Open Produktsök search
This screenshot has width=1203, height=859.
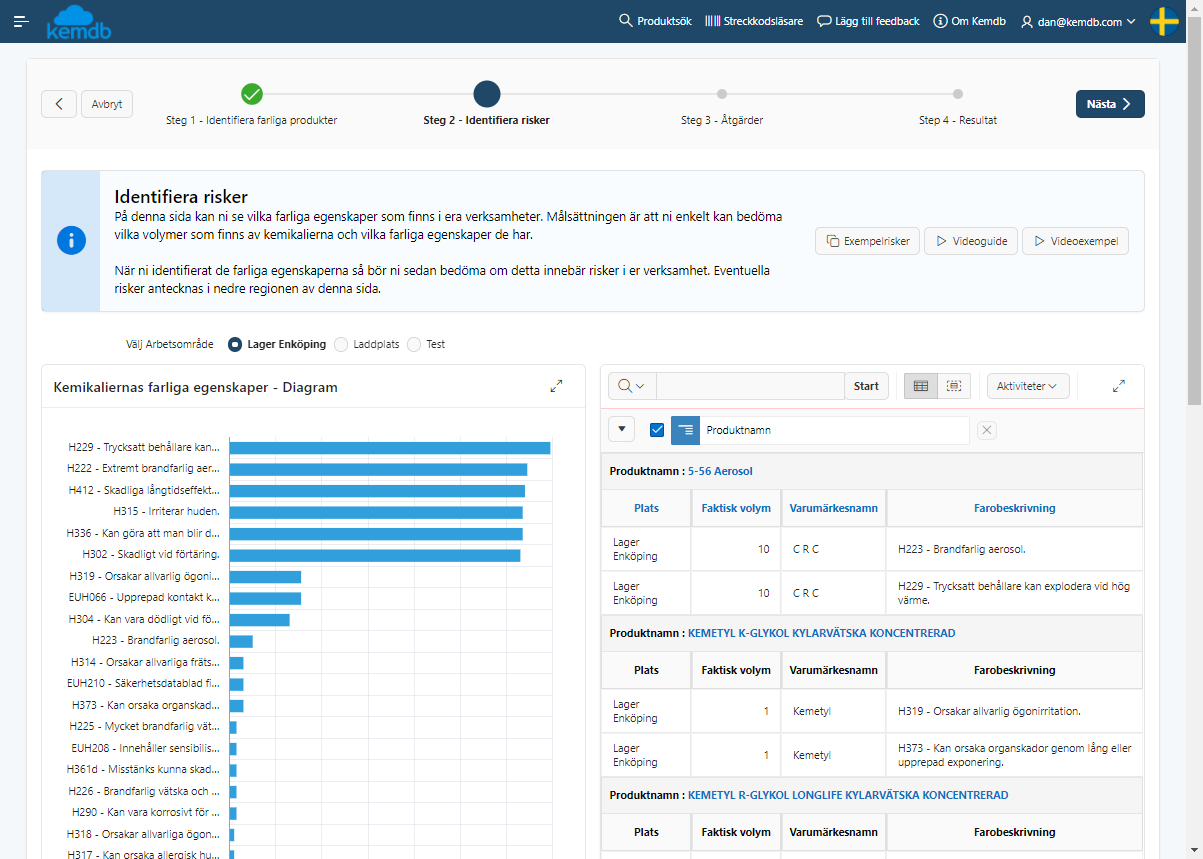tap(655, 21)
